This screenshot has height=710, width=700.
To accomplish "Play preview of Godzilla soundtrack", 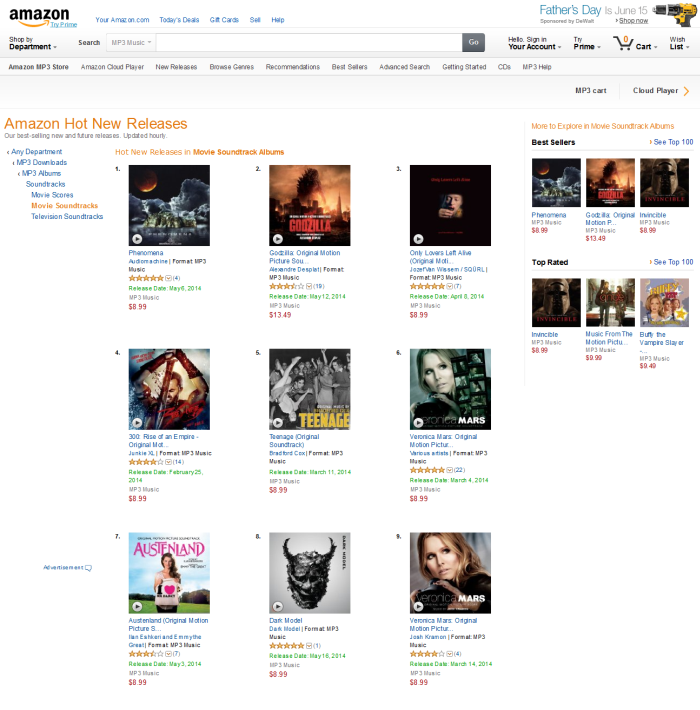I will click(278, 239).
